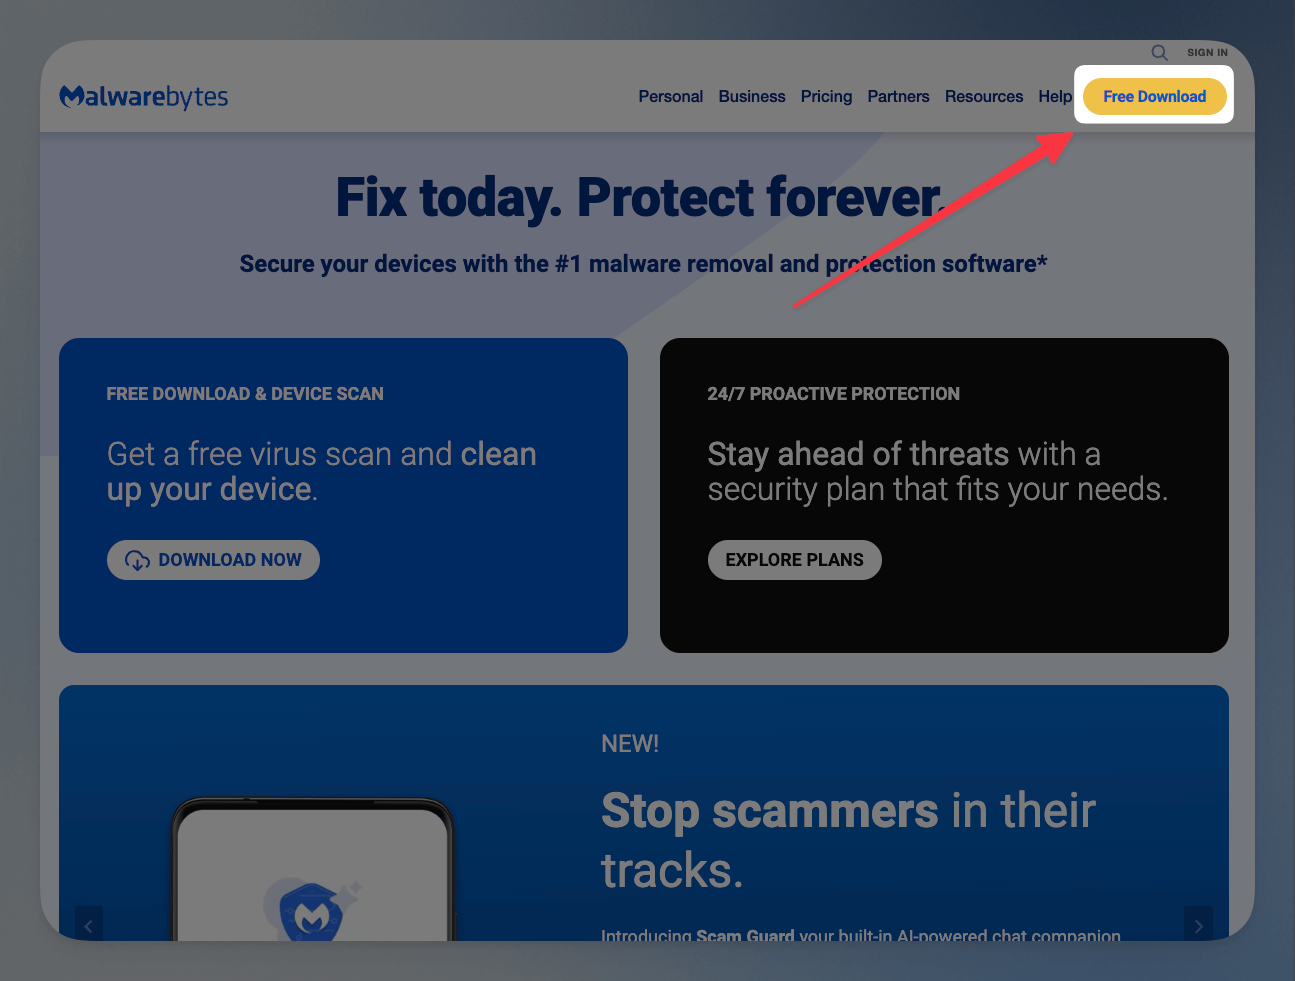
Task: Click the yellow Free Download button
Action: (x=1155, y=96)
